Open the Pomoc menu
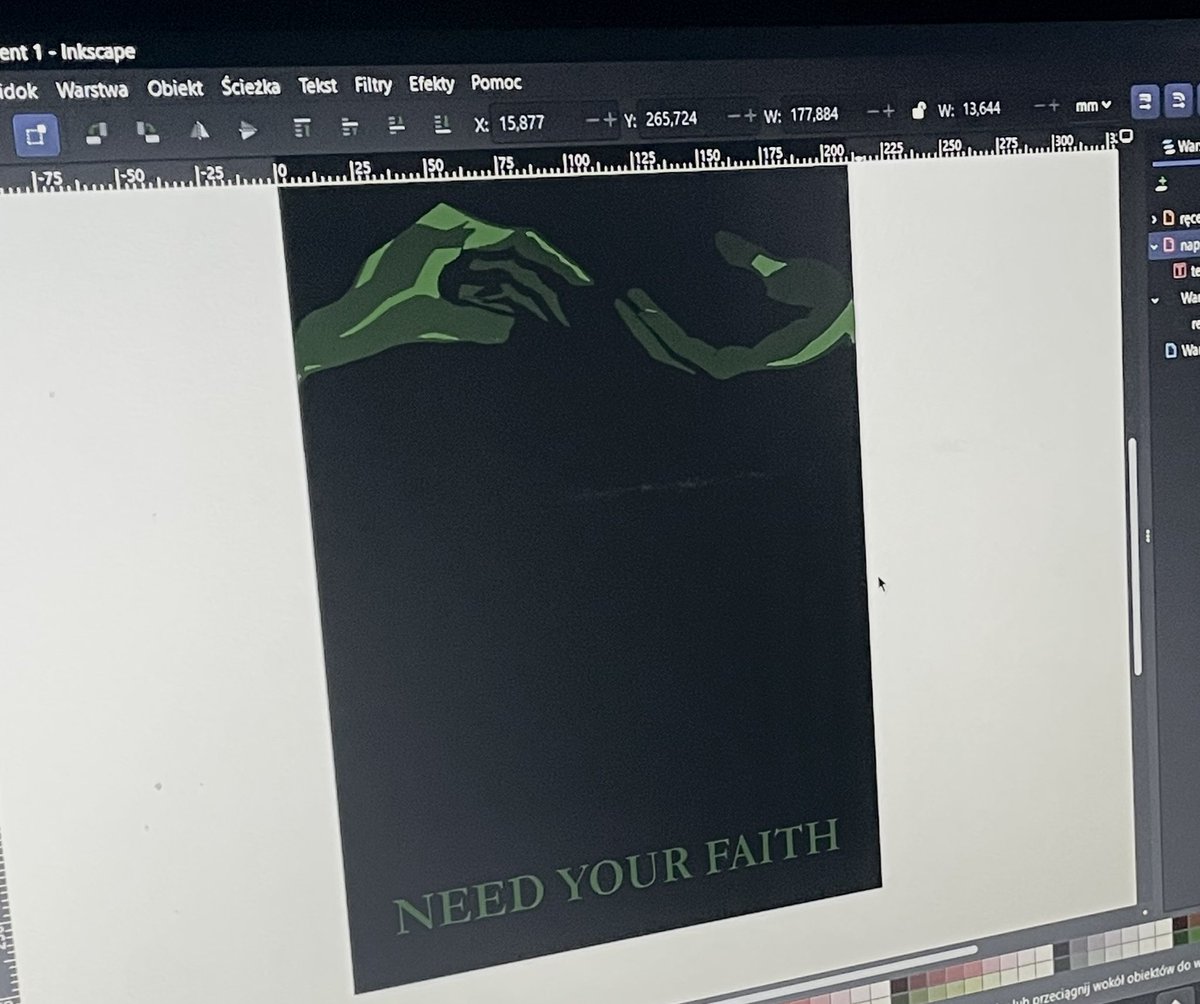The width and height of the screenshot is (1200, 1004). click(496, 82)
